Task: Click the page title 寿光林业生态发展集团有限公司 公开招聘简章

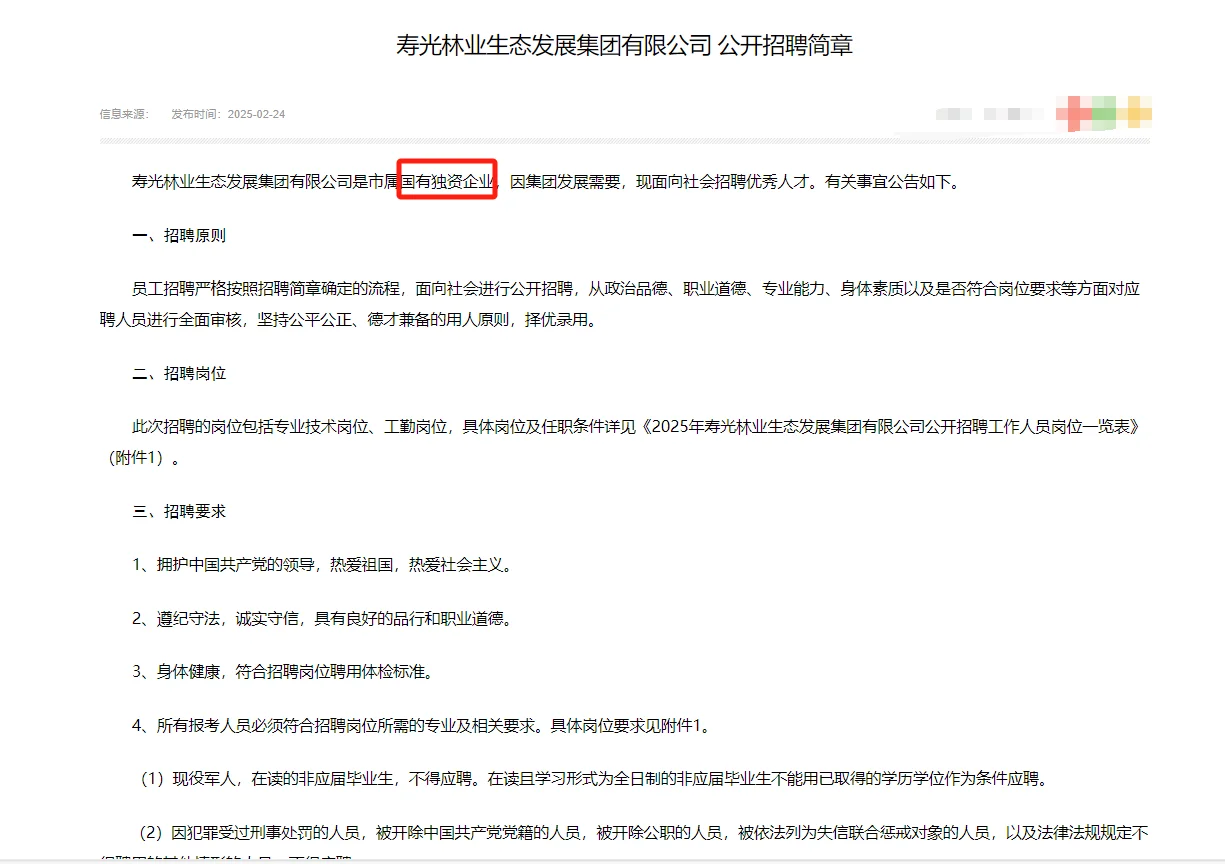Action: pyautogui.click(x=625, y=46)
